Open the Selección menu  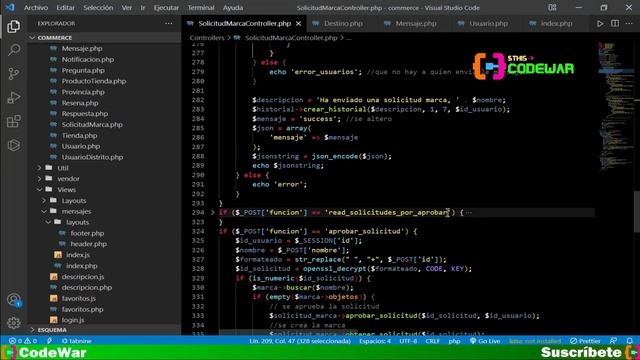coord(98,8)
